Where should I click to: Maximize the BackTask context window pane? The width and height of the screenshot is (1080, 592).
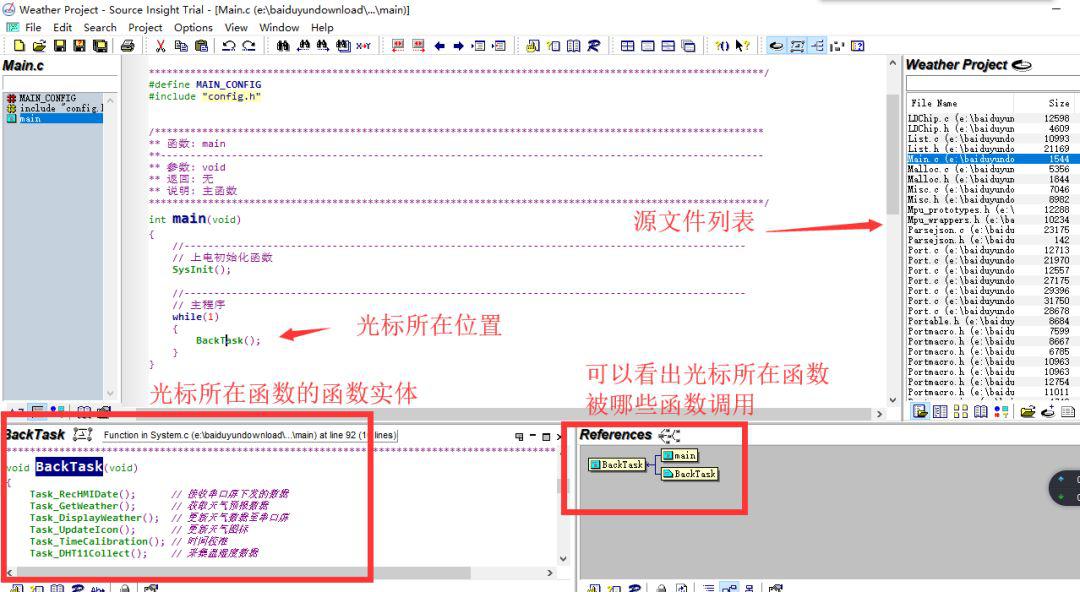[546, 436]
